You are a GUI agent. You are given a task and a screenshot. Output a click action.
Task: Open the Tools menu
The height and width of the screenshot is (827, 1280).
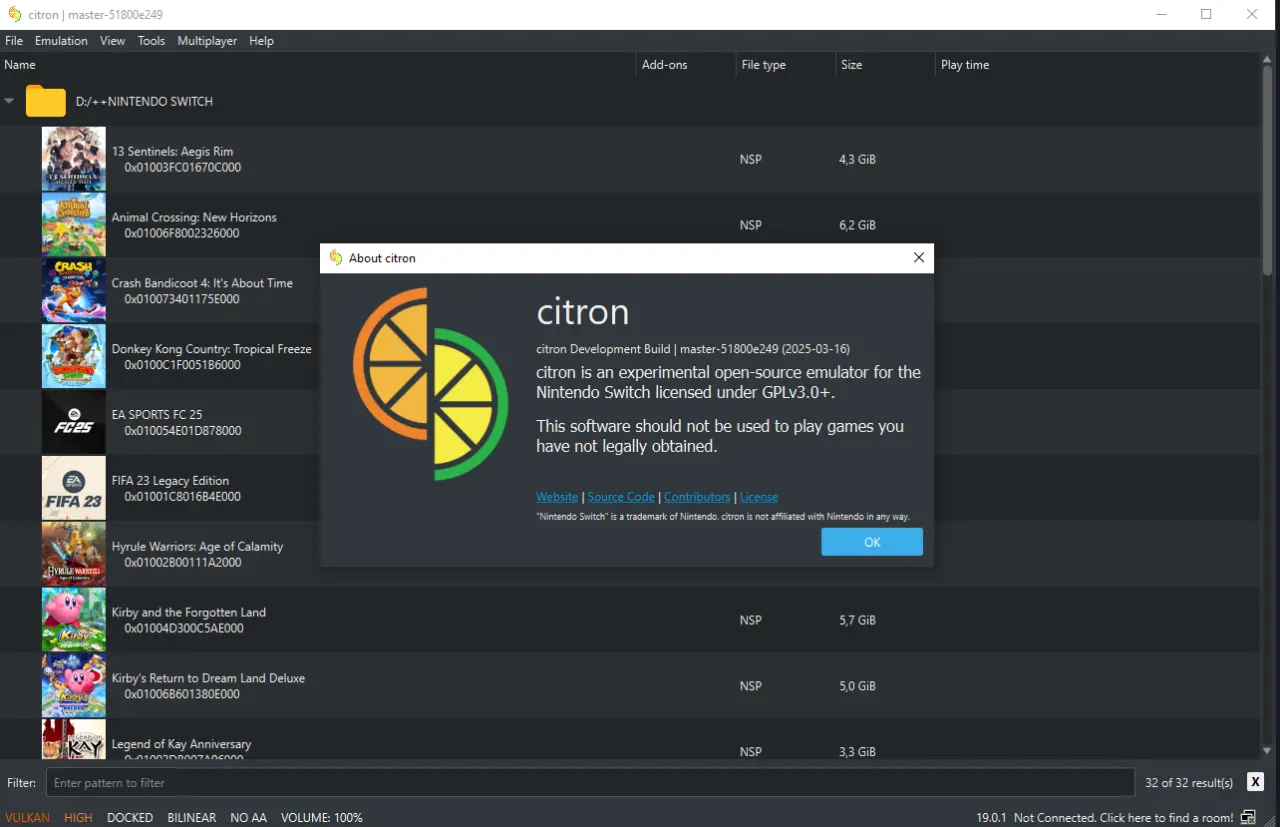[x=151, y=41]
